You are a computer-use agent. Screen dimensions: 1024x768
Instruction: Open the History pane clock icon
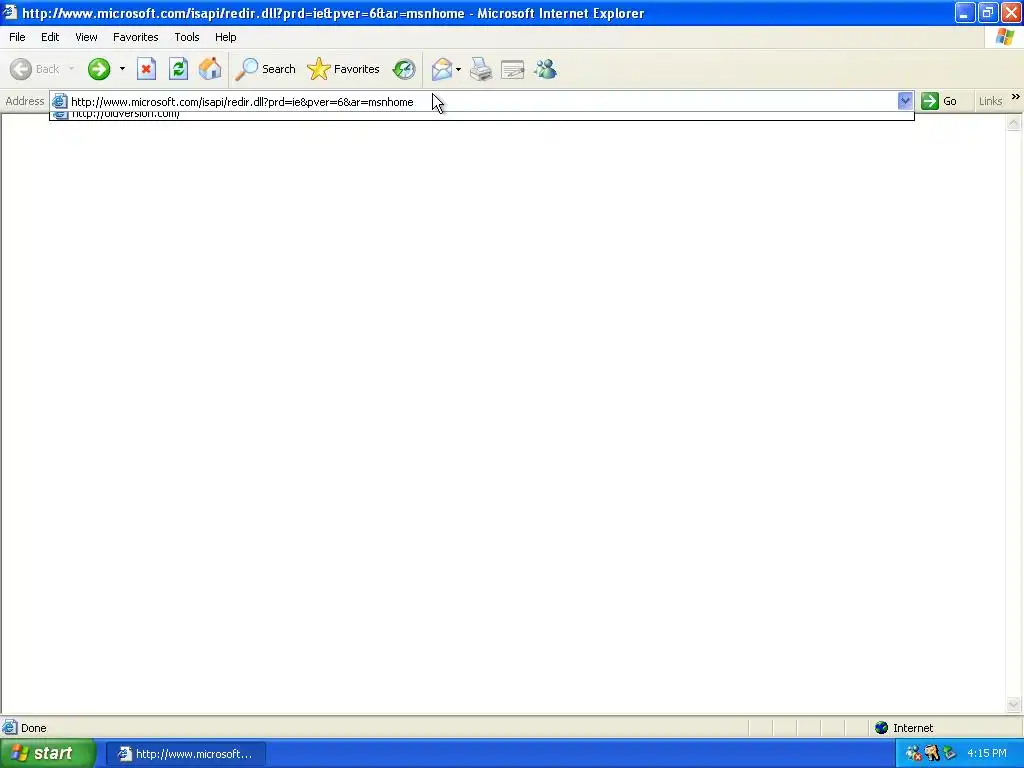(x=404, y=69)
